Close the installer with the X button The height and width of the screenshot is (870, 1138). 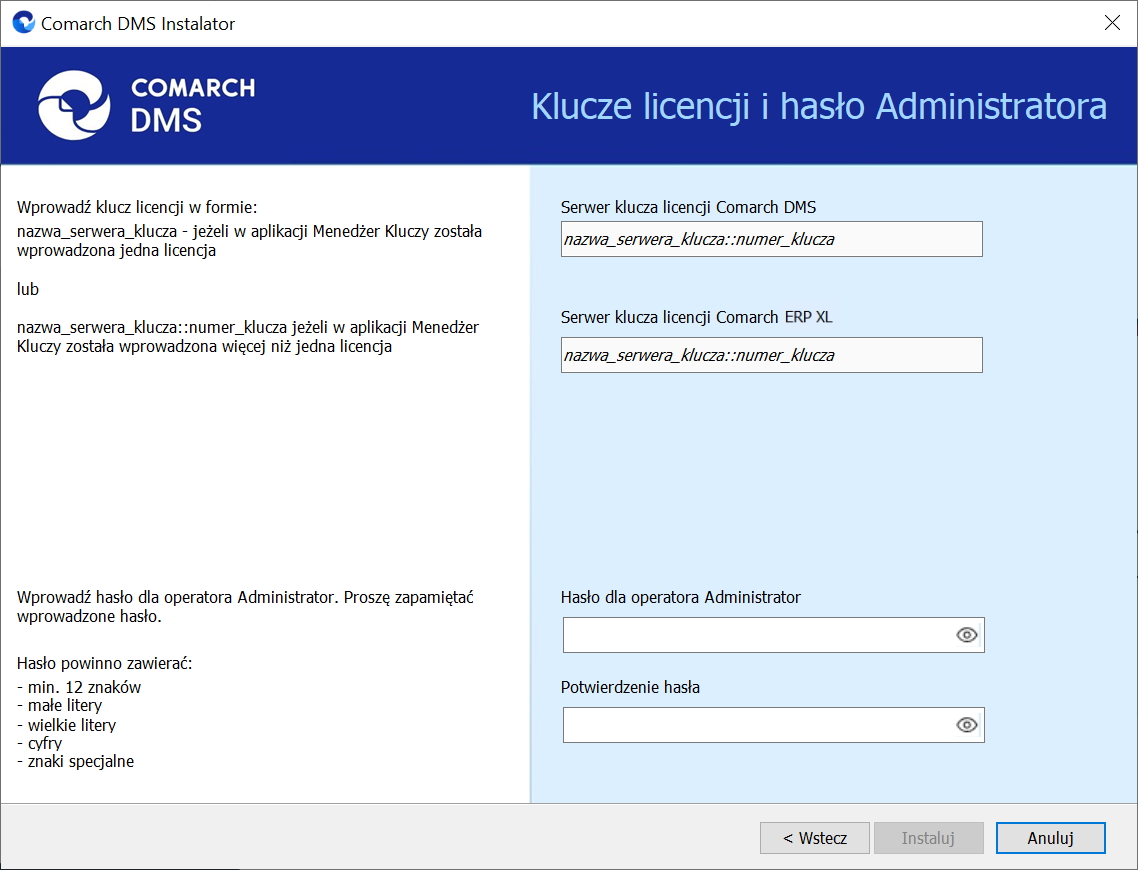pyautogui.click(x=1112, y=22)
